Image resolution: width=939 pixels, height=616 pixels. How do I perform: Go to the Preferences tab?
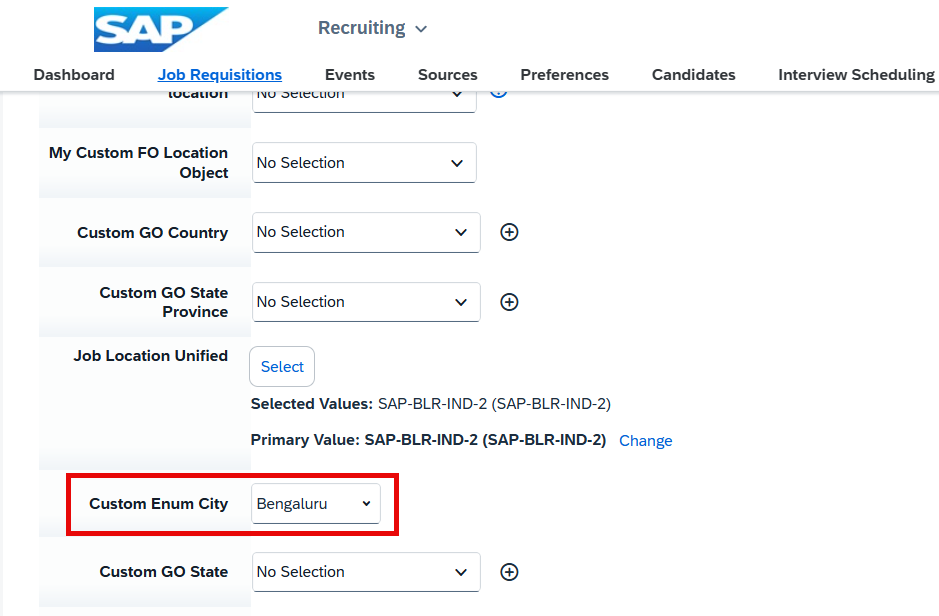click(x=564, y=75)
